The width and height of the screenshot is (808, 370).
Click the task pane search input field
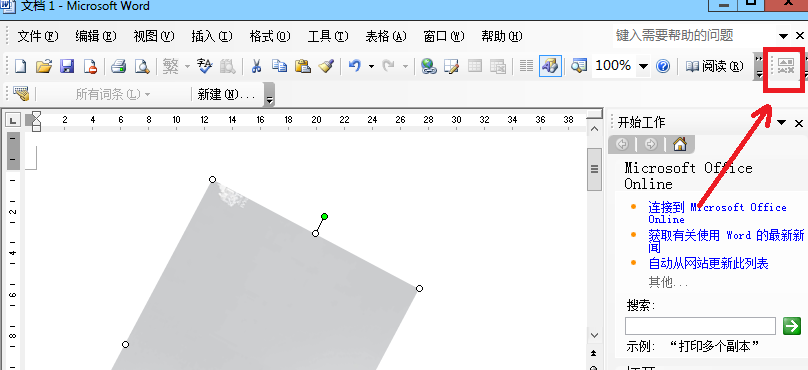pyautogui.click(x=700, y=326)
